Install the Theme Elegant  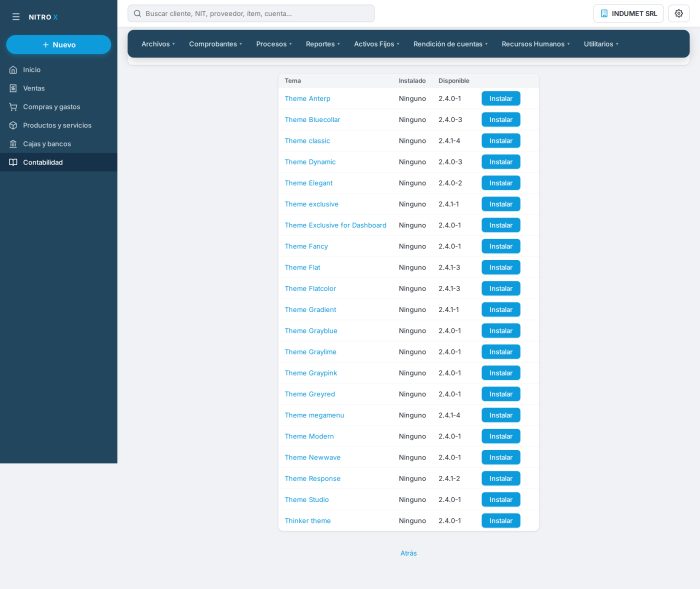[500, 183]
